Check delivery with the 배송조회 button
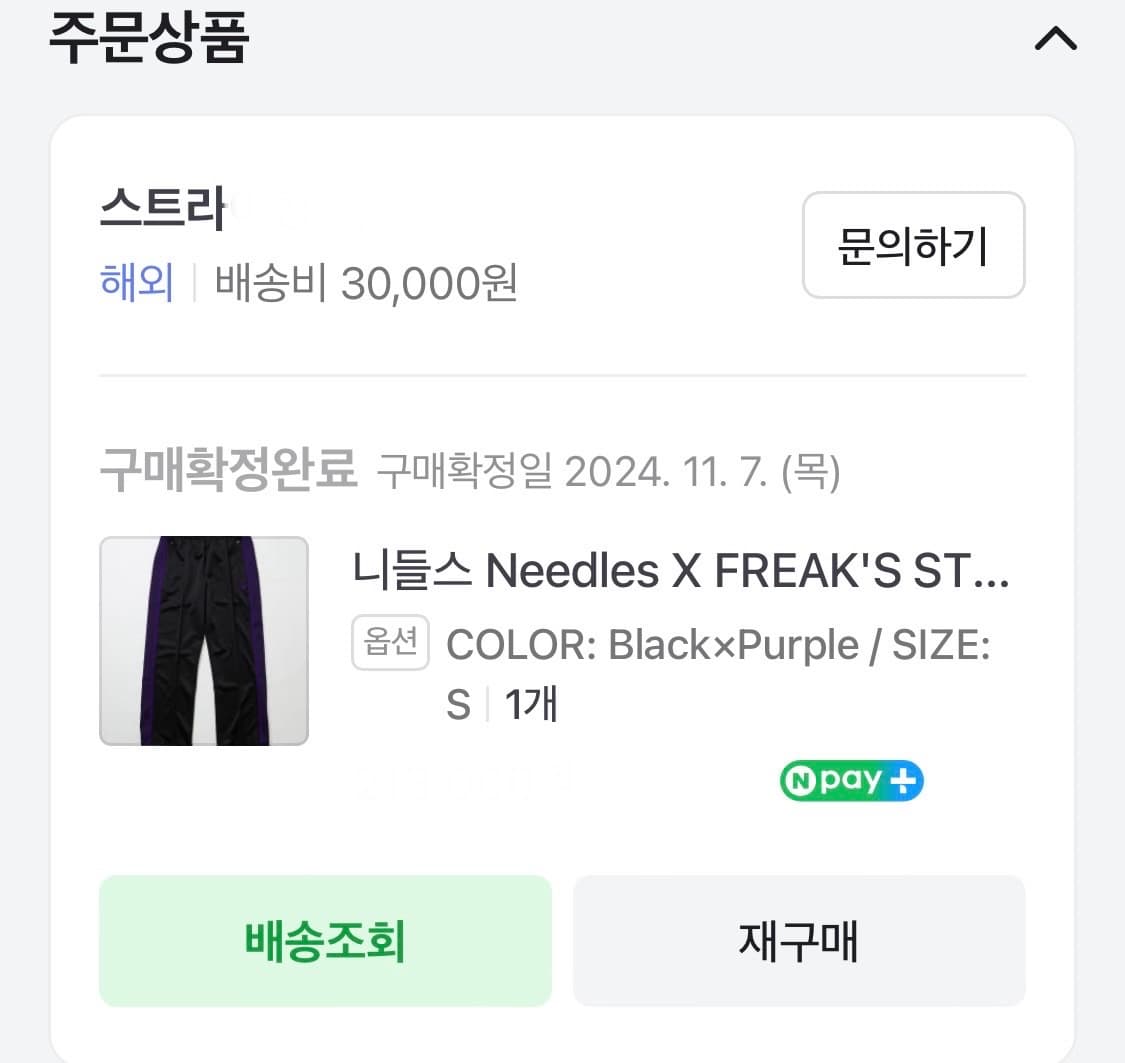1125x1063 pixels. (x=325, y=941)
